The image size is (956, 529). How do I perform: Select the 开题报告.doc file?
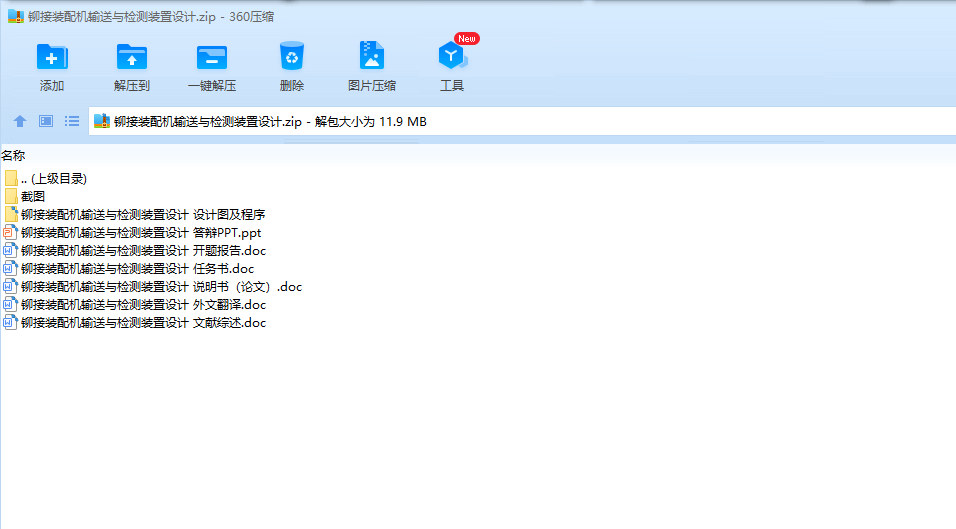[x=135, y=250]
